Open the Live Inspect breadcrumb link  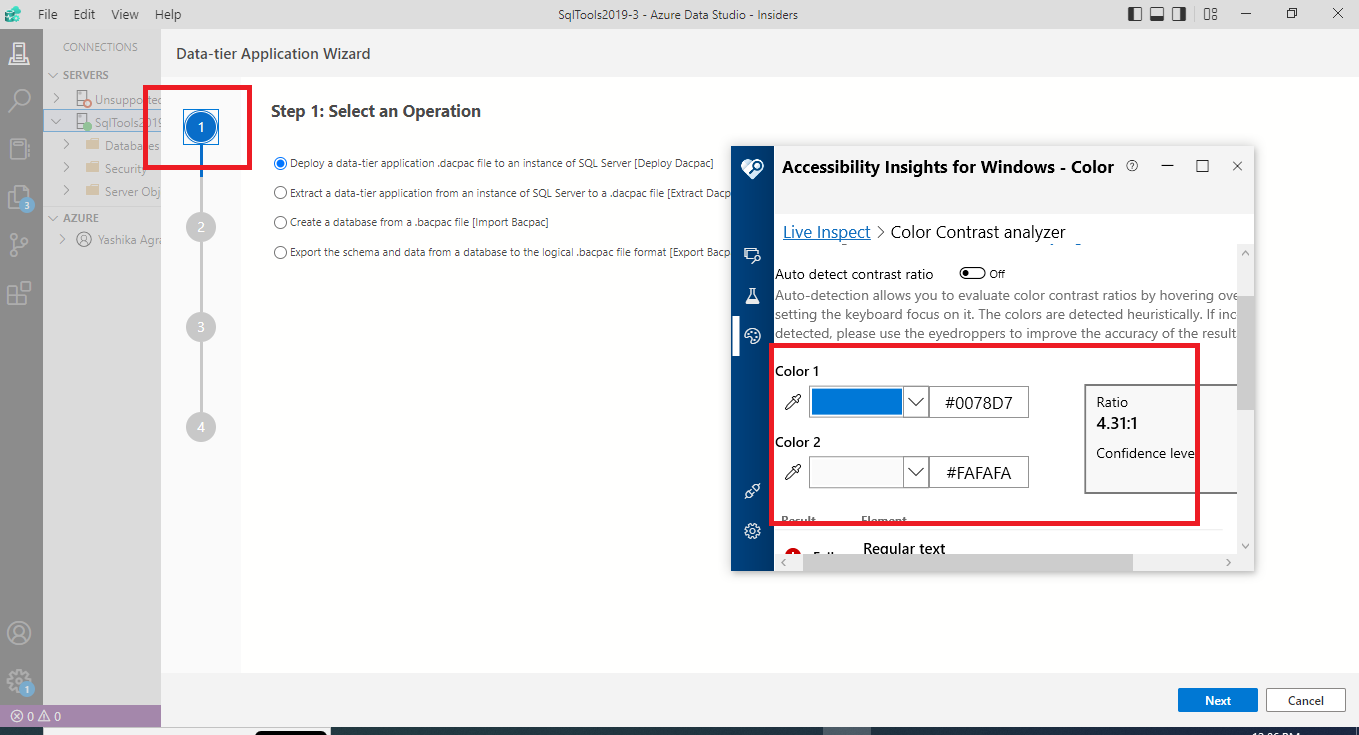pyautogui.click(x=826, y=231)
